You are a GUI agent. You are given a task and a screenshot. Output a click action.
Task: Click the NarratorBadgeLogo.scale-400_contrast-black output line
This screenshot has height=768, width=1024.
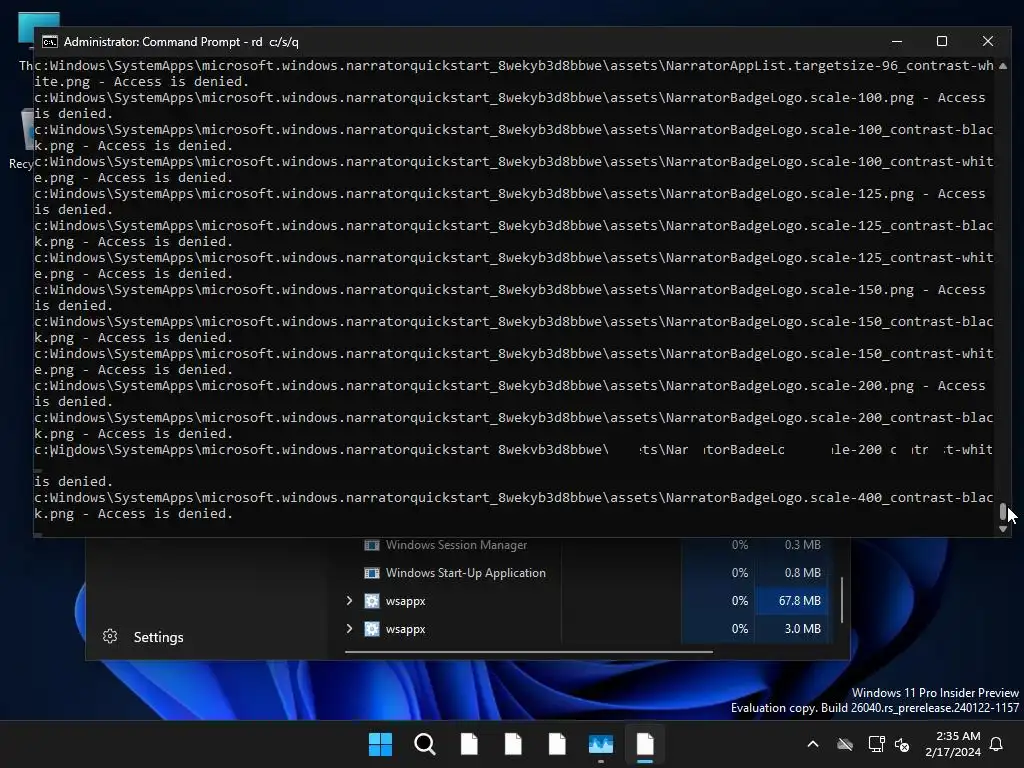point(514,505)
